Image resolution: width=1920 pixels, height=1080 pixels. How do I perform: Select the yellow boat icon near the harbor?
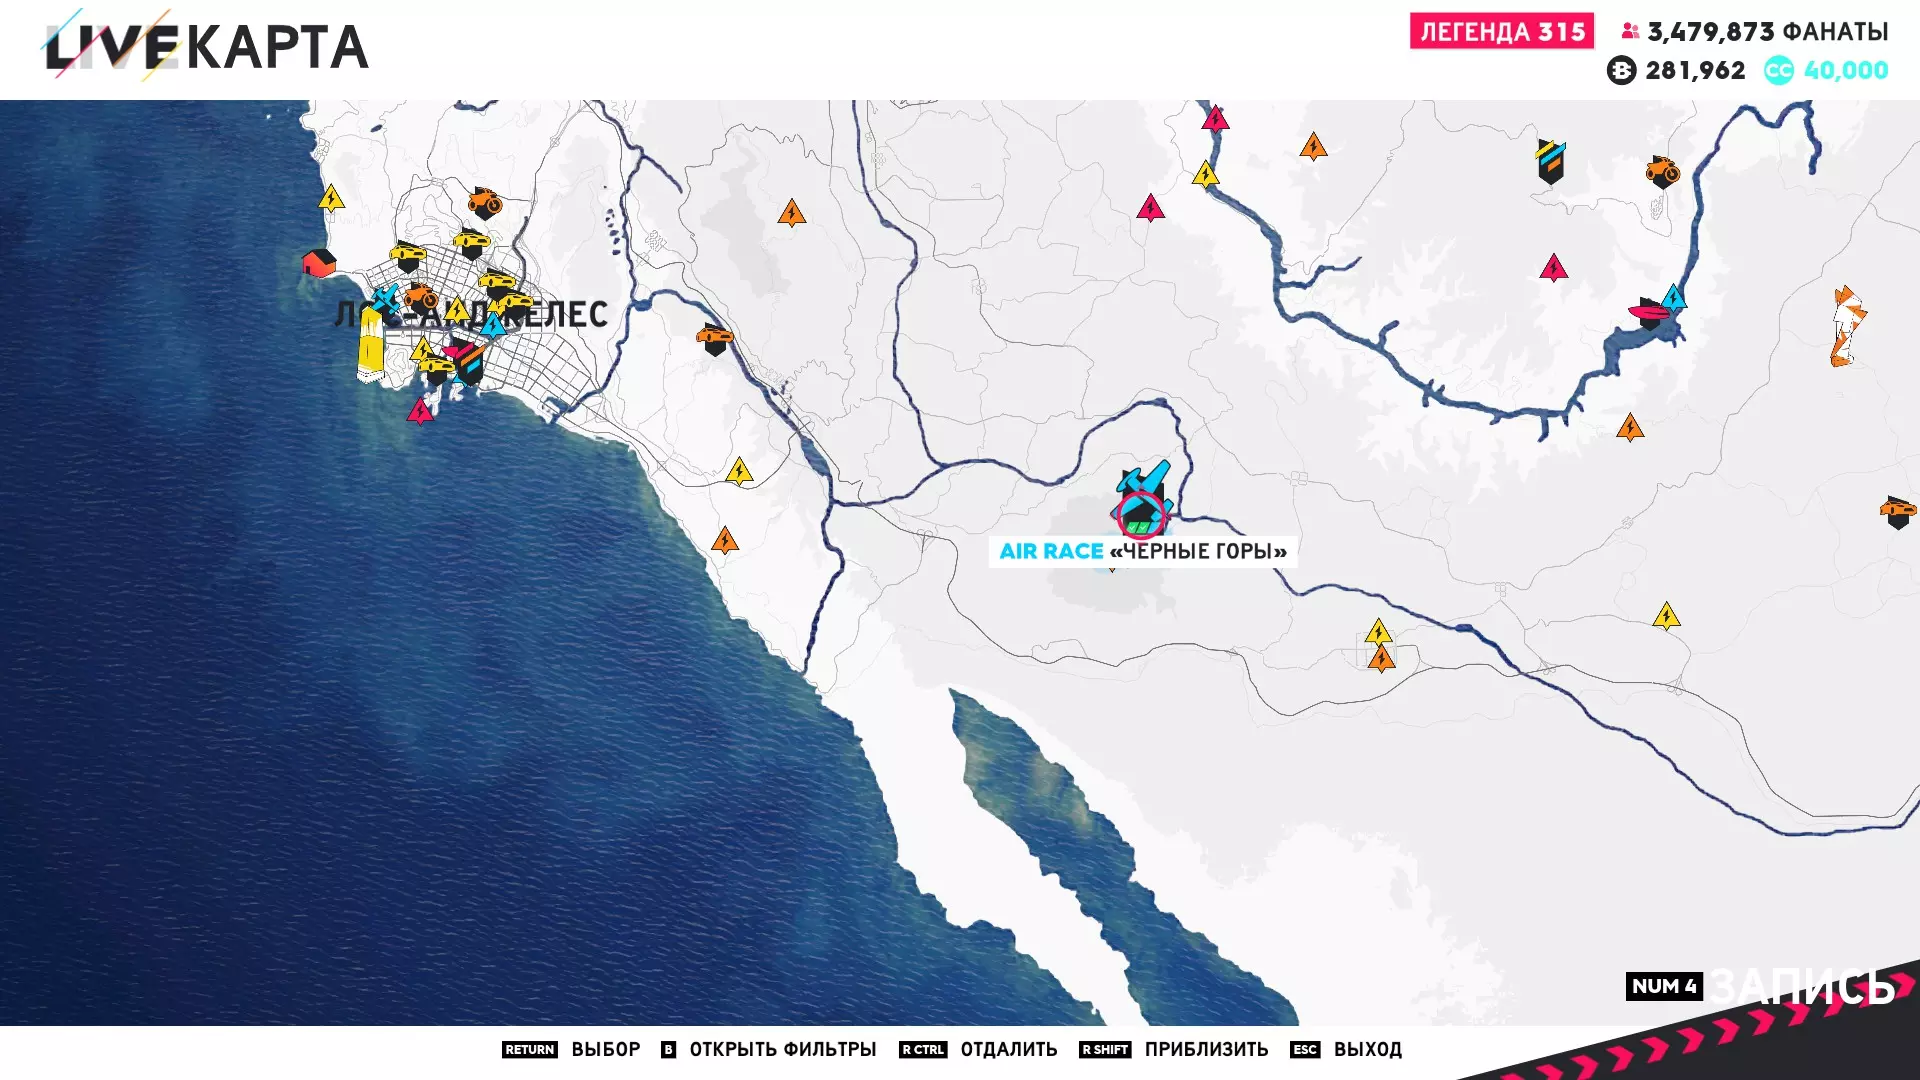pyautogui.click(x=370, y=346)
